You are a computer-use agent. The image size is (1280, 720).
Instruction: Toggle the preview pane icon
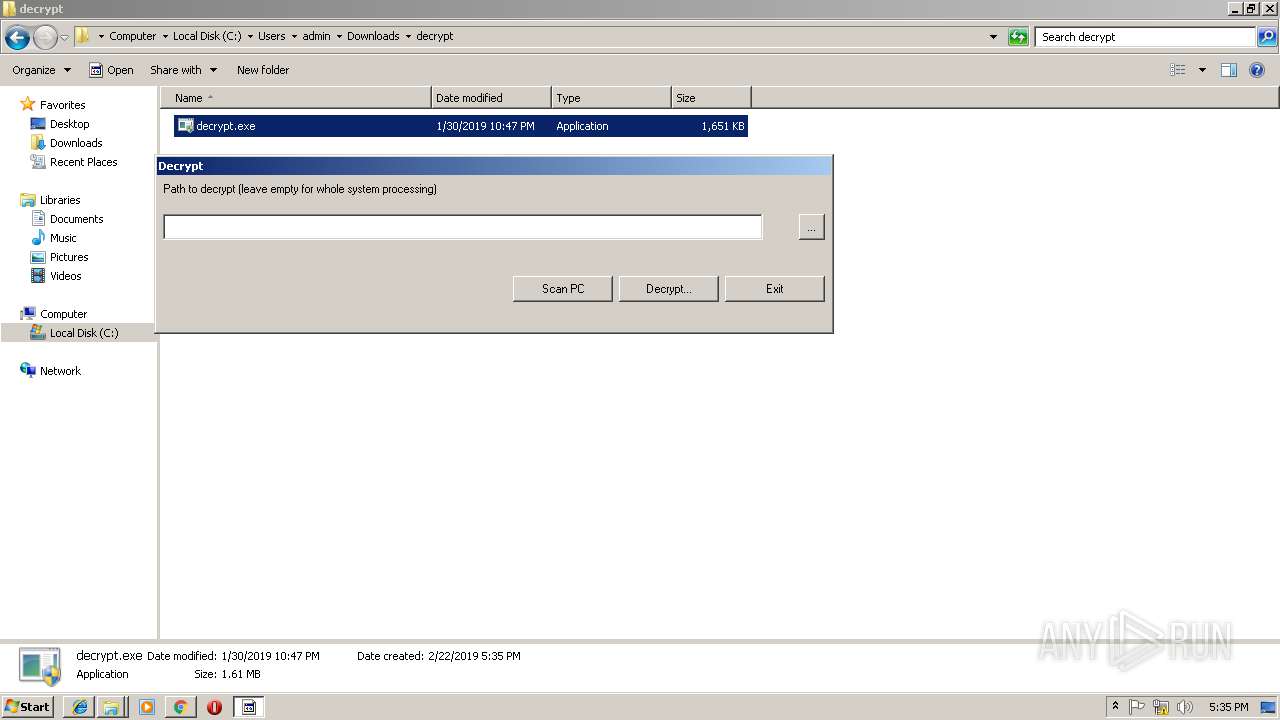1229,70
